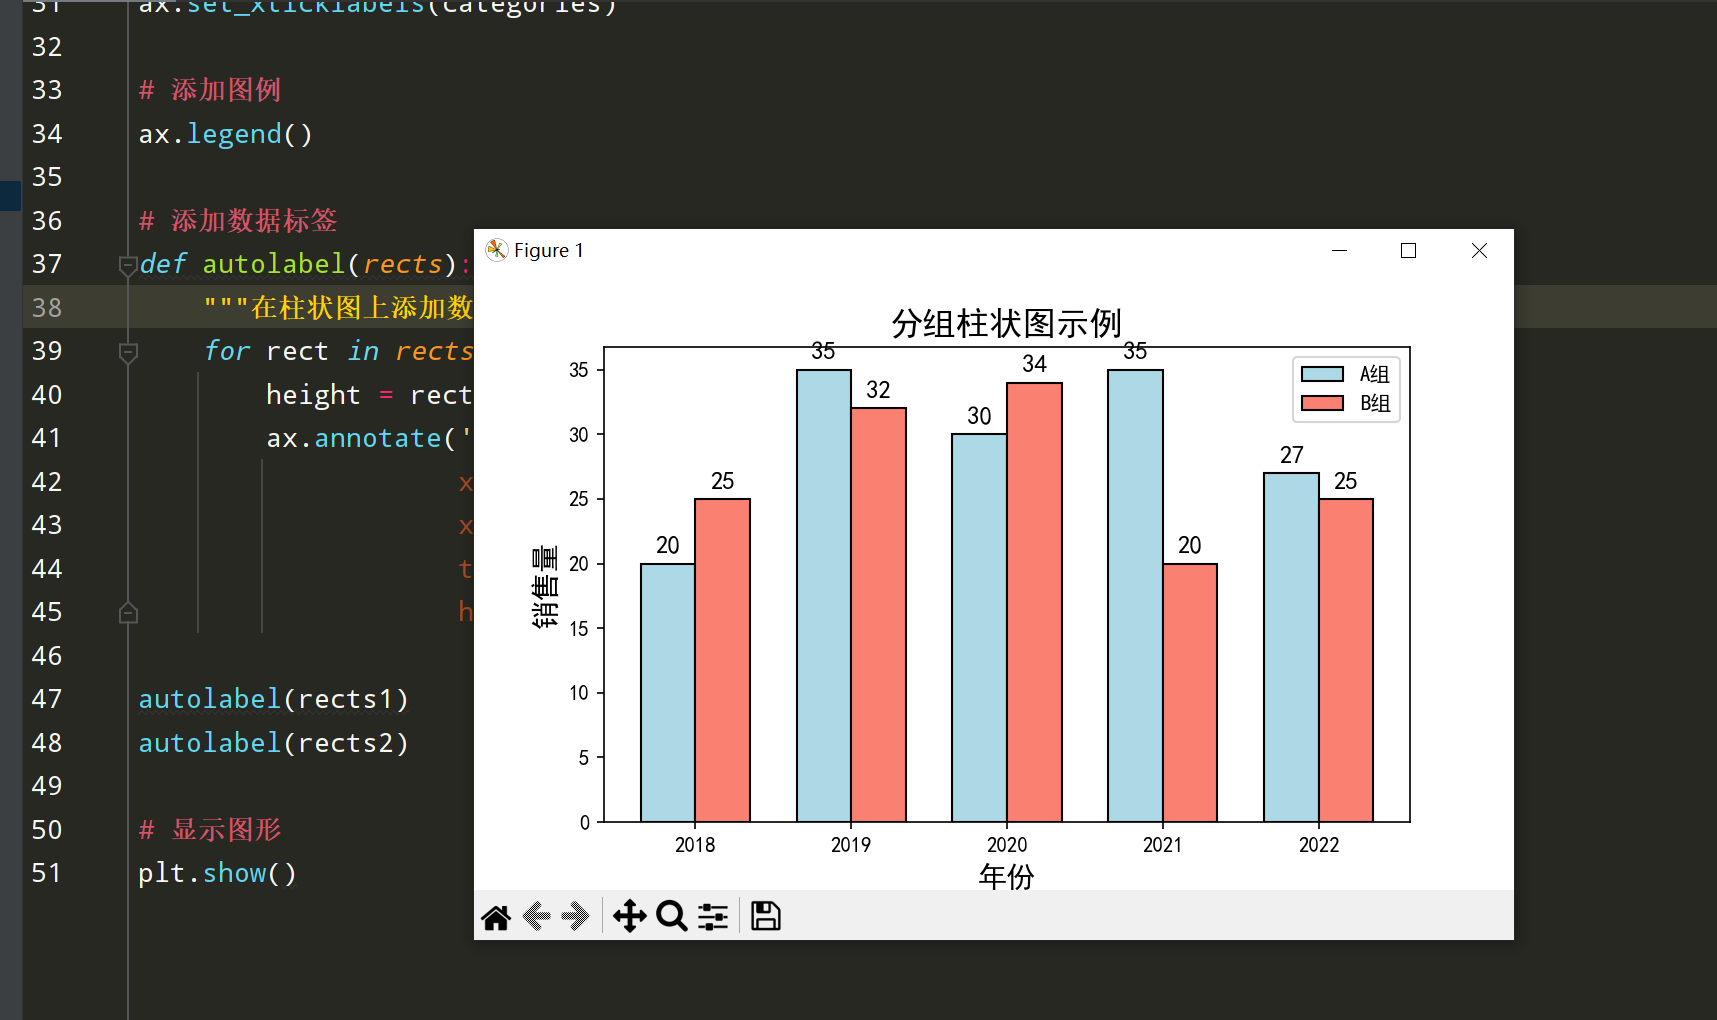Image resolution: width=1717 pixels, height=1020 pixels.
Task: Click the autolabel(rects2) call
Action: pos(274,743)
